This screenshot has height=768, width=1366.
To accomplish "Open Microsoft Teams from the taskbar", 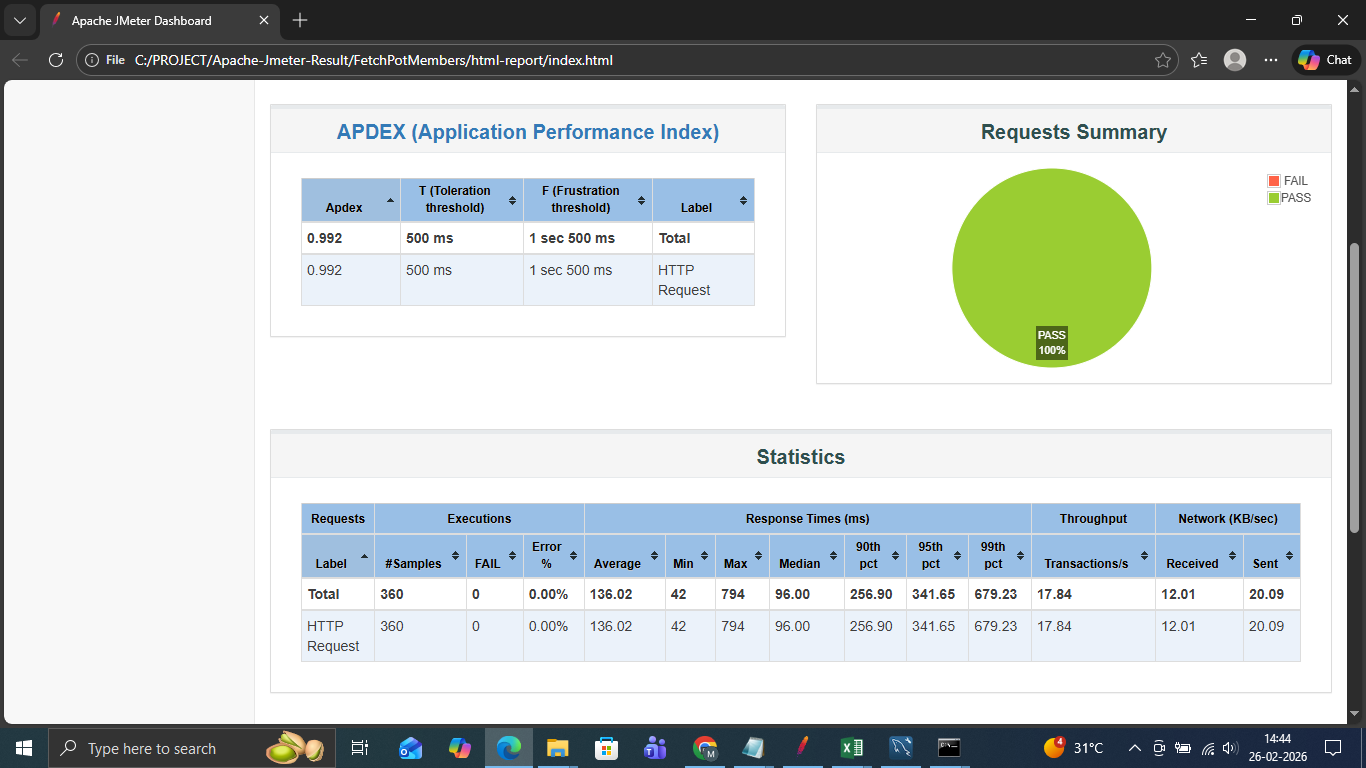I will (656, 747).
